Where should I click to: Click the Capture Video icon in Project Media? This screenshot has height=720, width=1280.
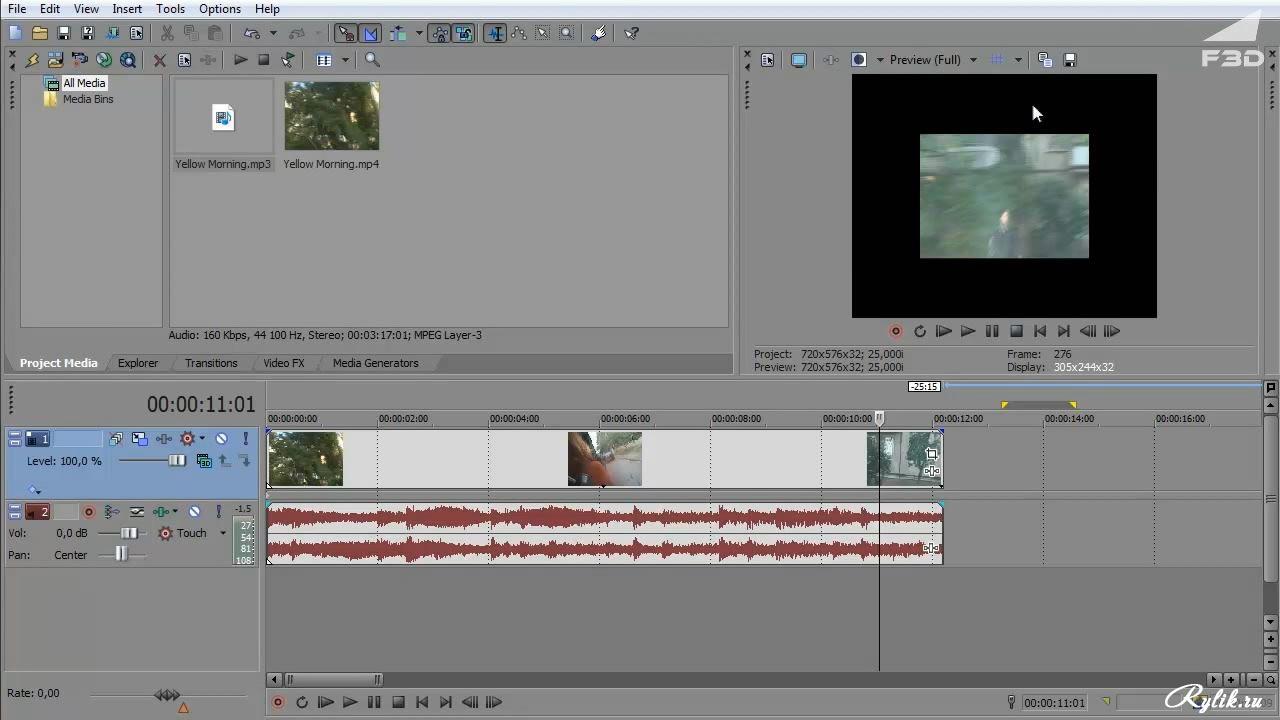pos(79,60)
